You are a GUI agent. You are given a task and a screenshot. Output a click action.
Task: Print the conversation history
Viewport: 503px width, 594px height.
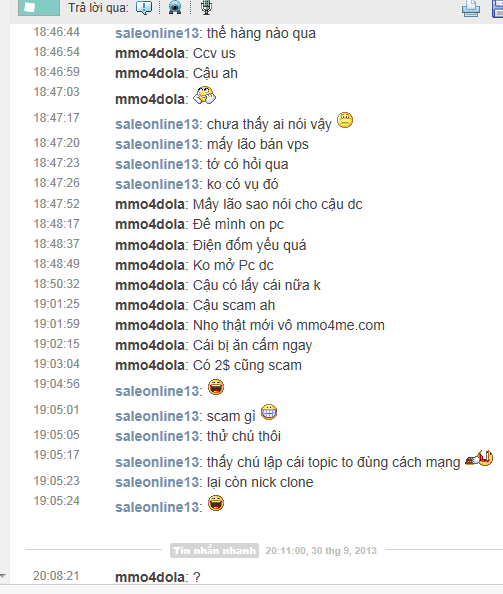[471, 8]
